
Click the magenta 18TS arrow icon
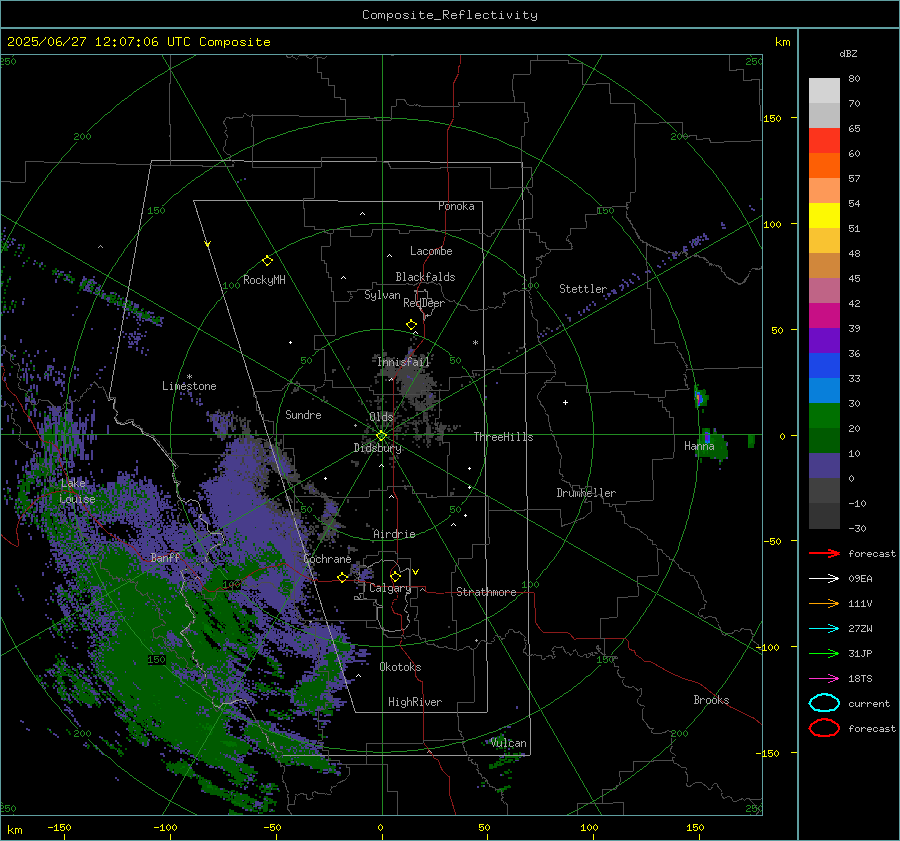[824, 679]
